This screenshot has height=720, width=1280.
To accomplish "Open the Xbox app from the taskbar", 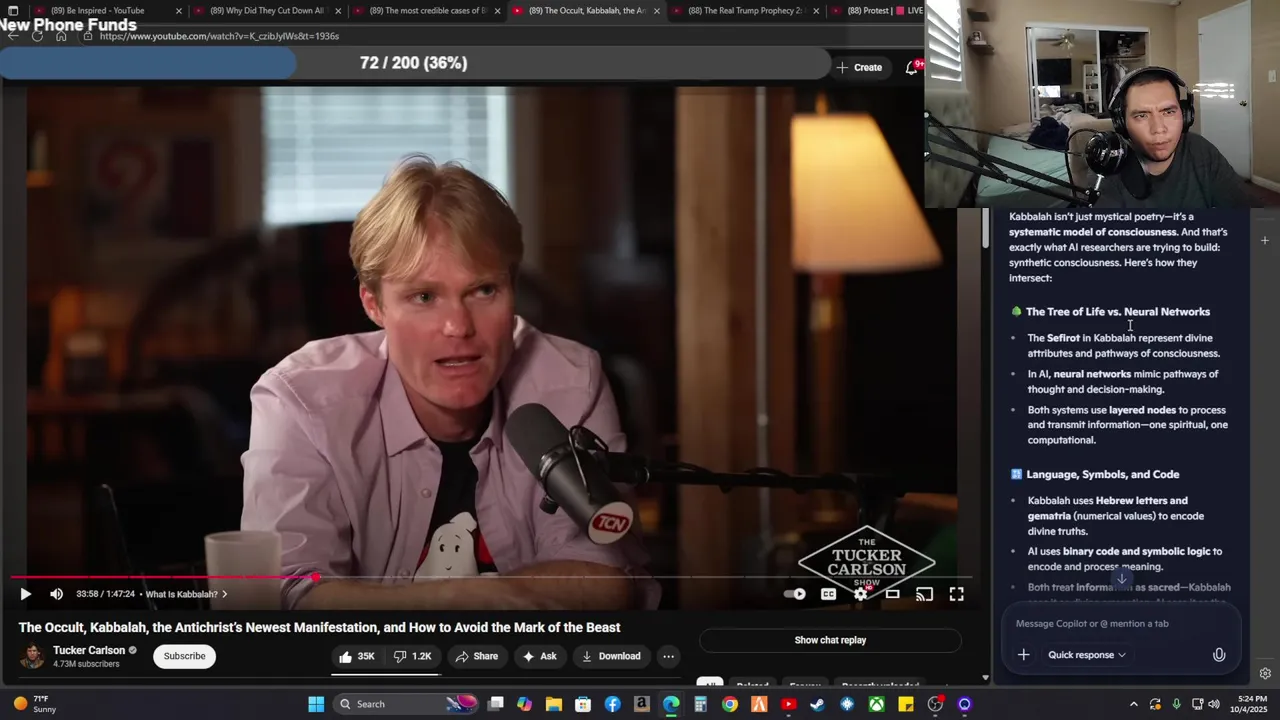I will (877, 704).
